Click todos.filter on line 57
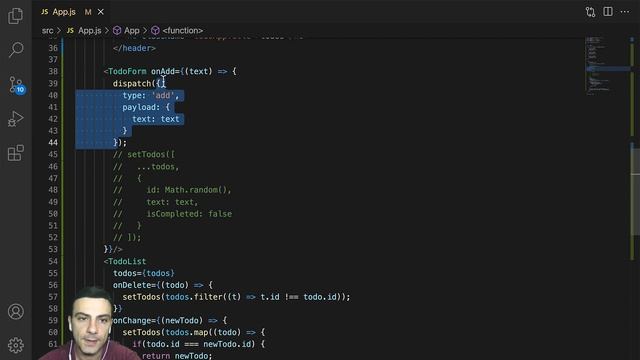Viewport: 640px width, 360px height. coord(193,297)
